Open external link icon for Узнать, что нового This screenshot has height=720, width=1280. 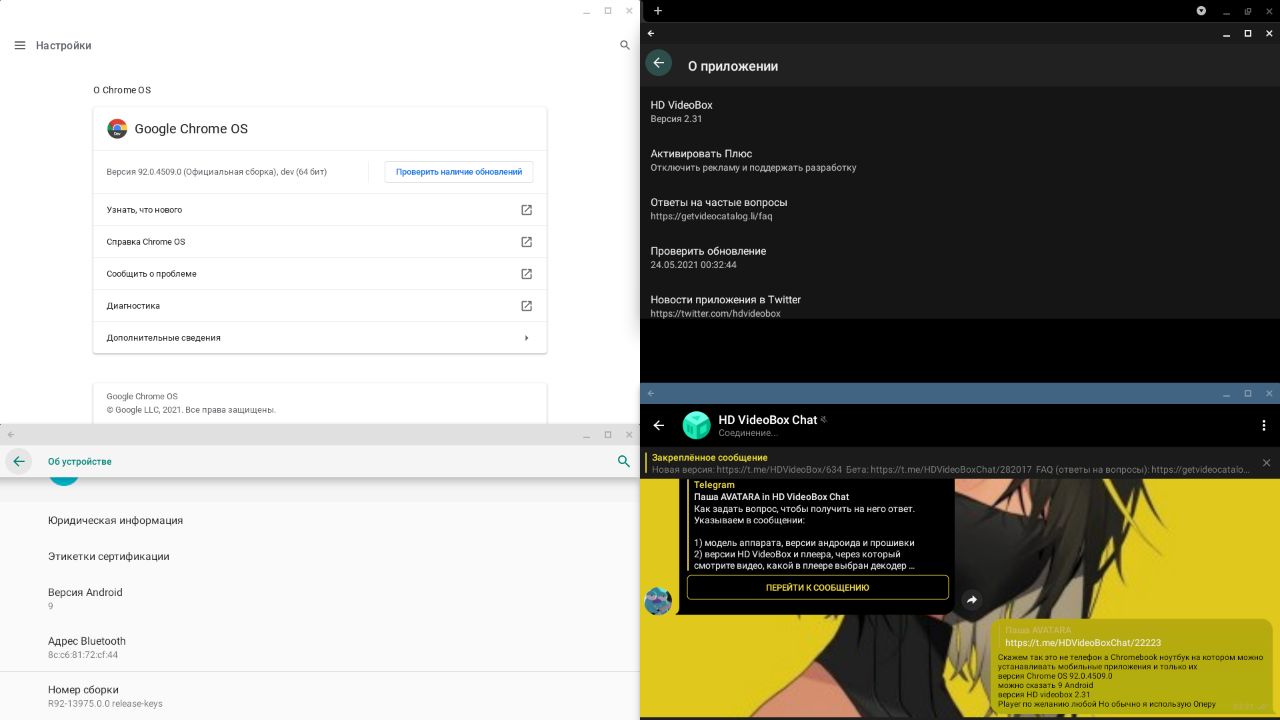coord(527,210)
